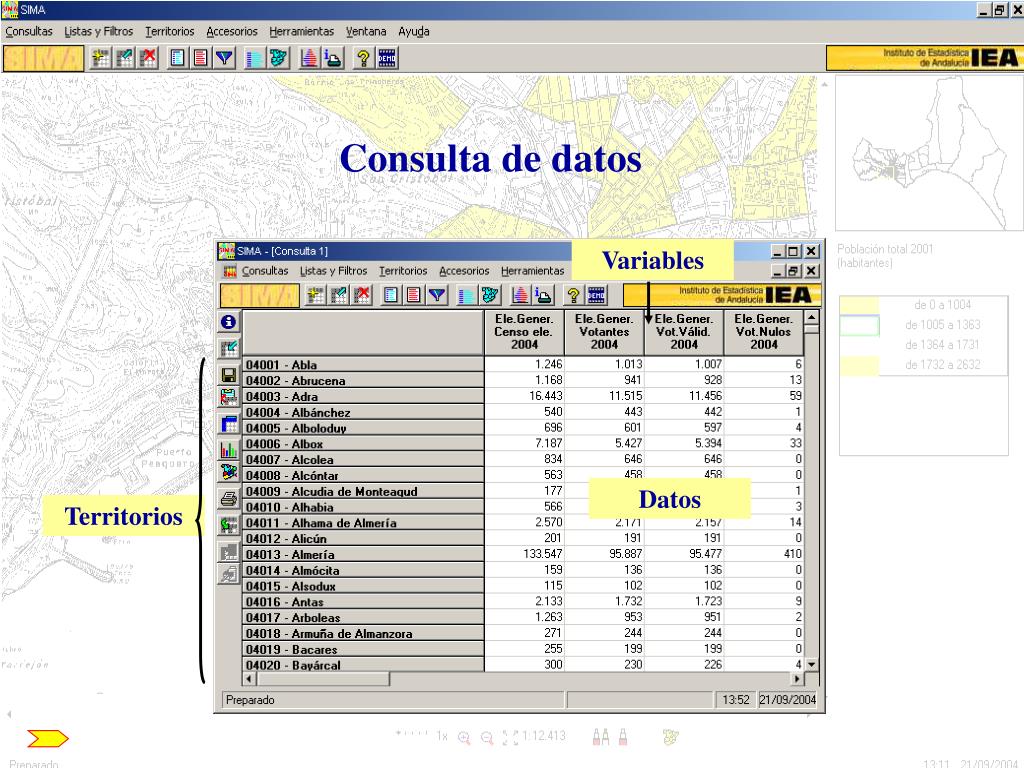Image resolution: width=1024 pixels, height=768 pixels.
Task: Click yellow question mark help icon in main toolbar
Action: 363,58
